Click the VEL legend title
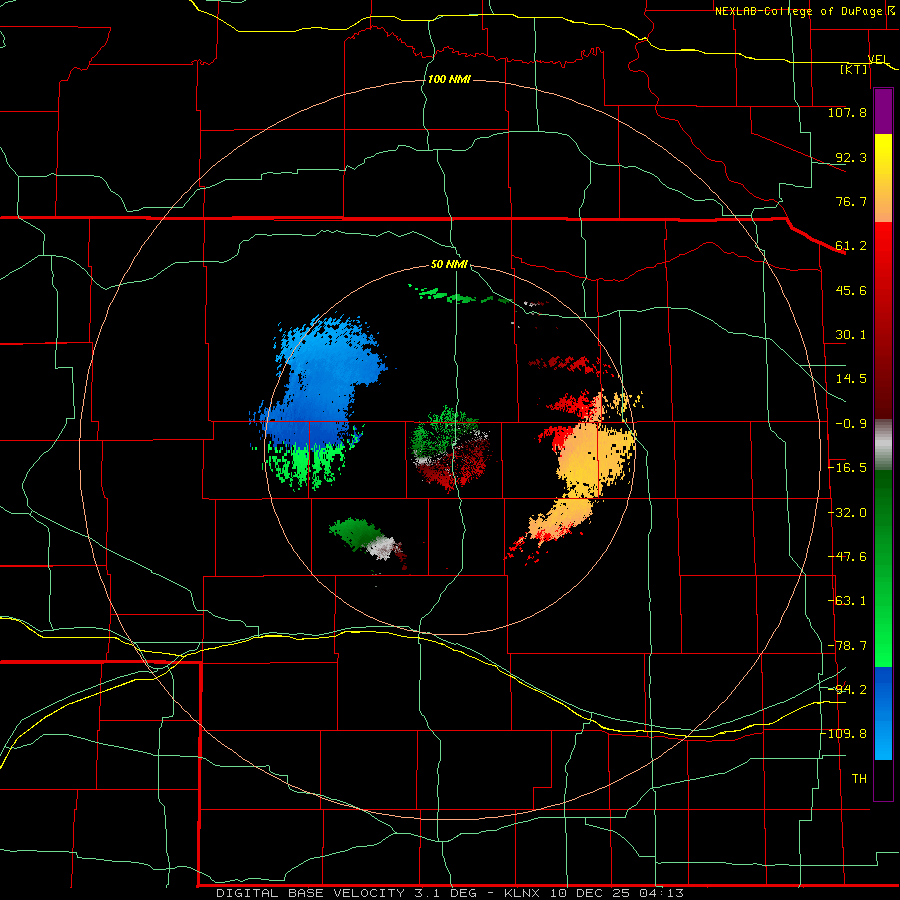 point(878,59)
